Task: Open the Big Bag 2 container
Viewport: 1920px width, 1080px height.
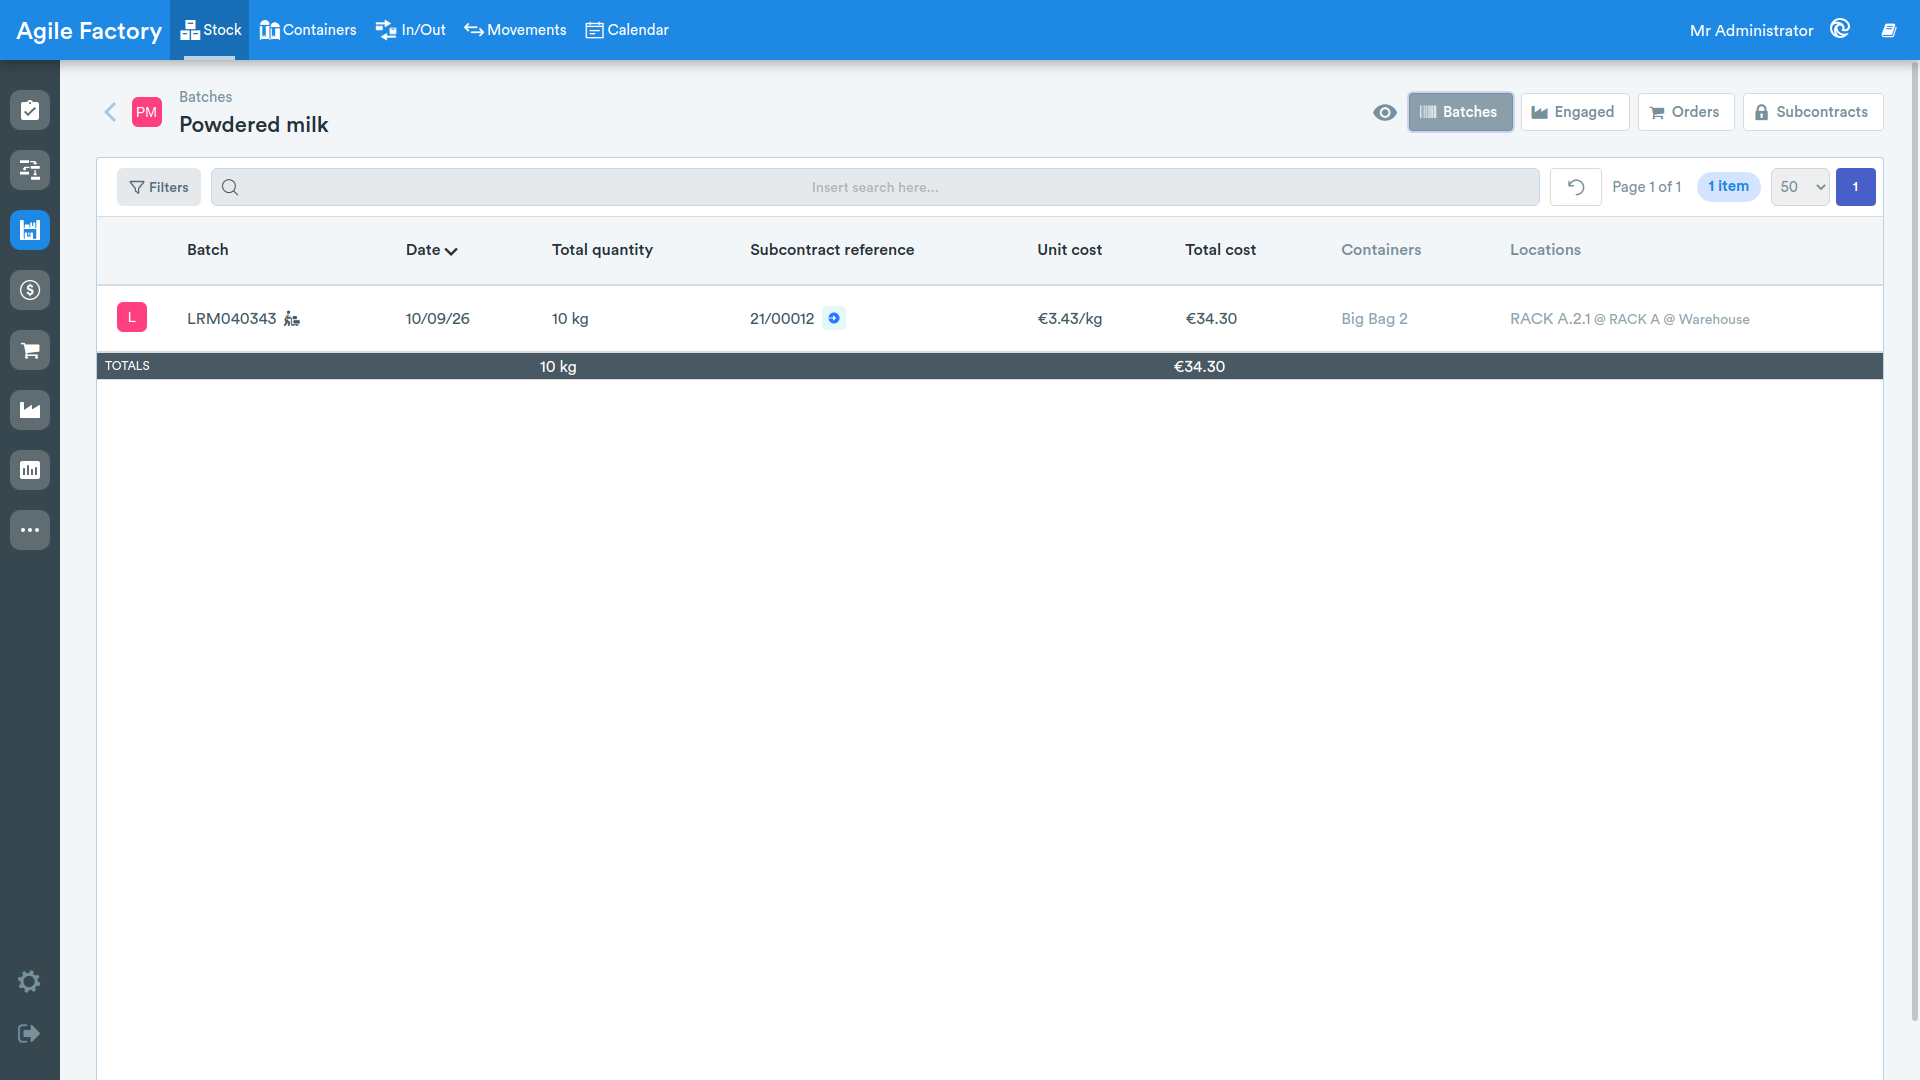Action: (x=1374, y=319)
